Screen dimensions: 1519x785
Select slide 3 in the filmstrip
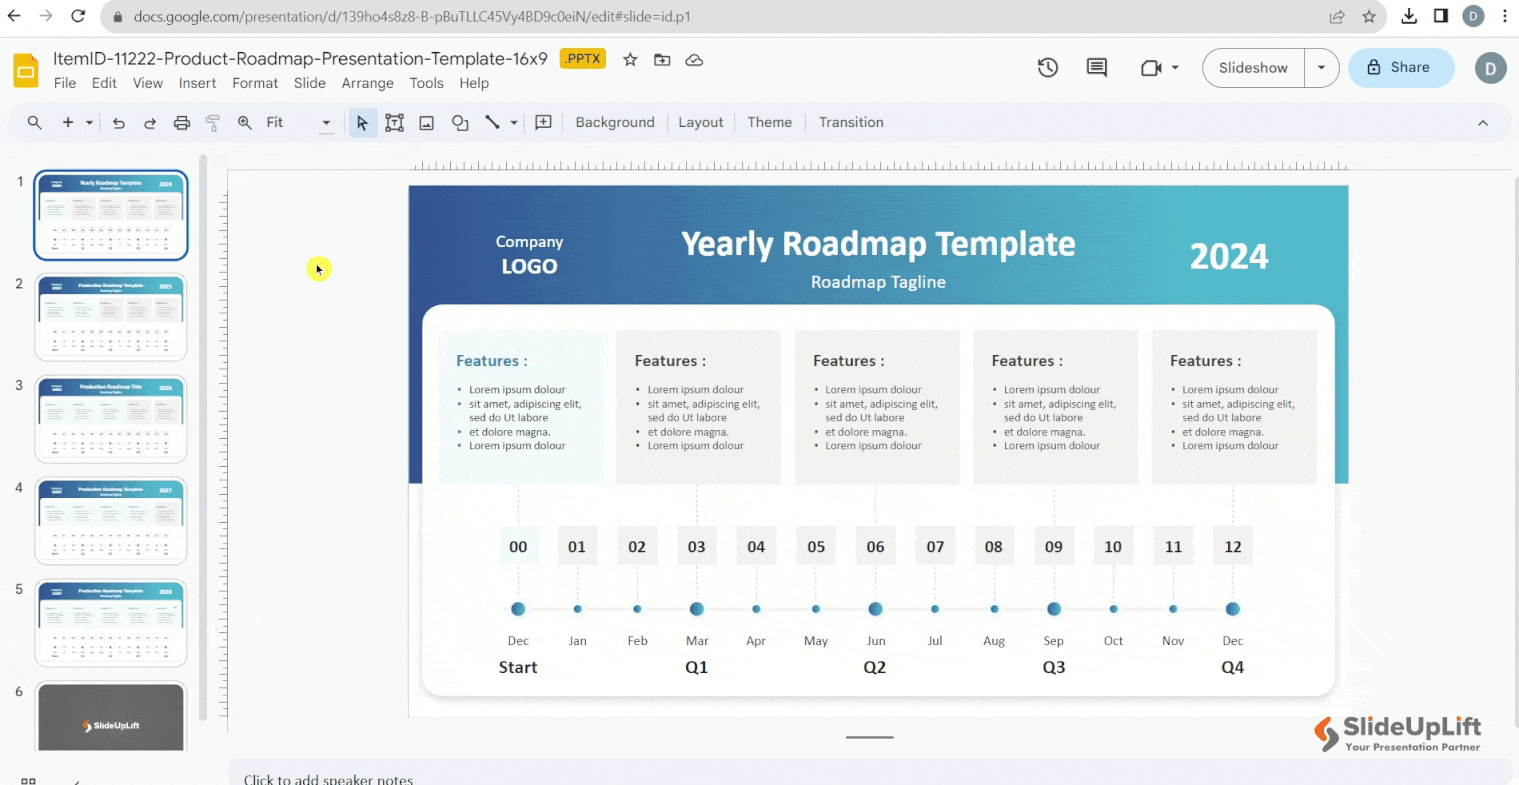[110, 419]
